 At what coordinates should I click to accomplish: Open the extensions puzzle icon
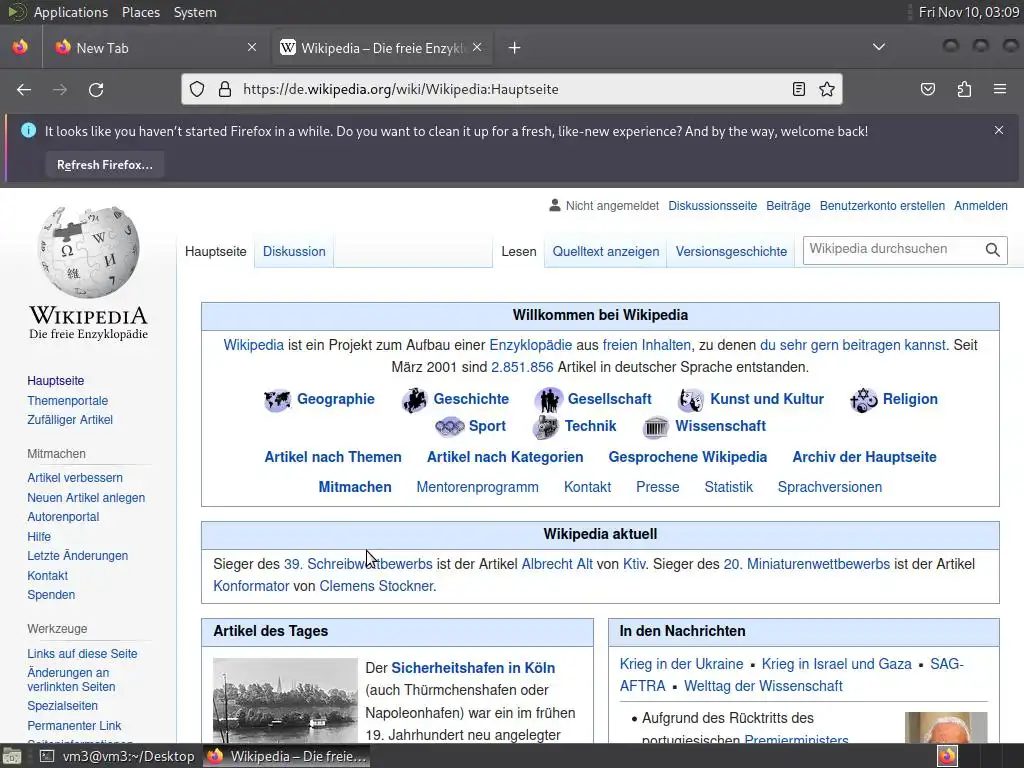[x=964, y=89]
